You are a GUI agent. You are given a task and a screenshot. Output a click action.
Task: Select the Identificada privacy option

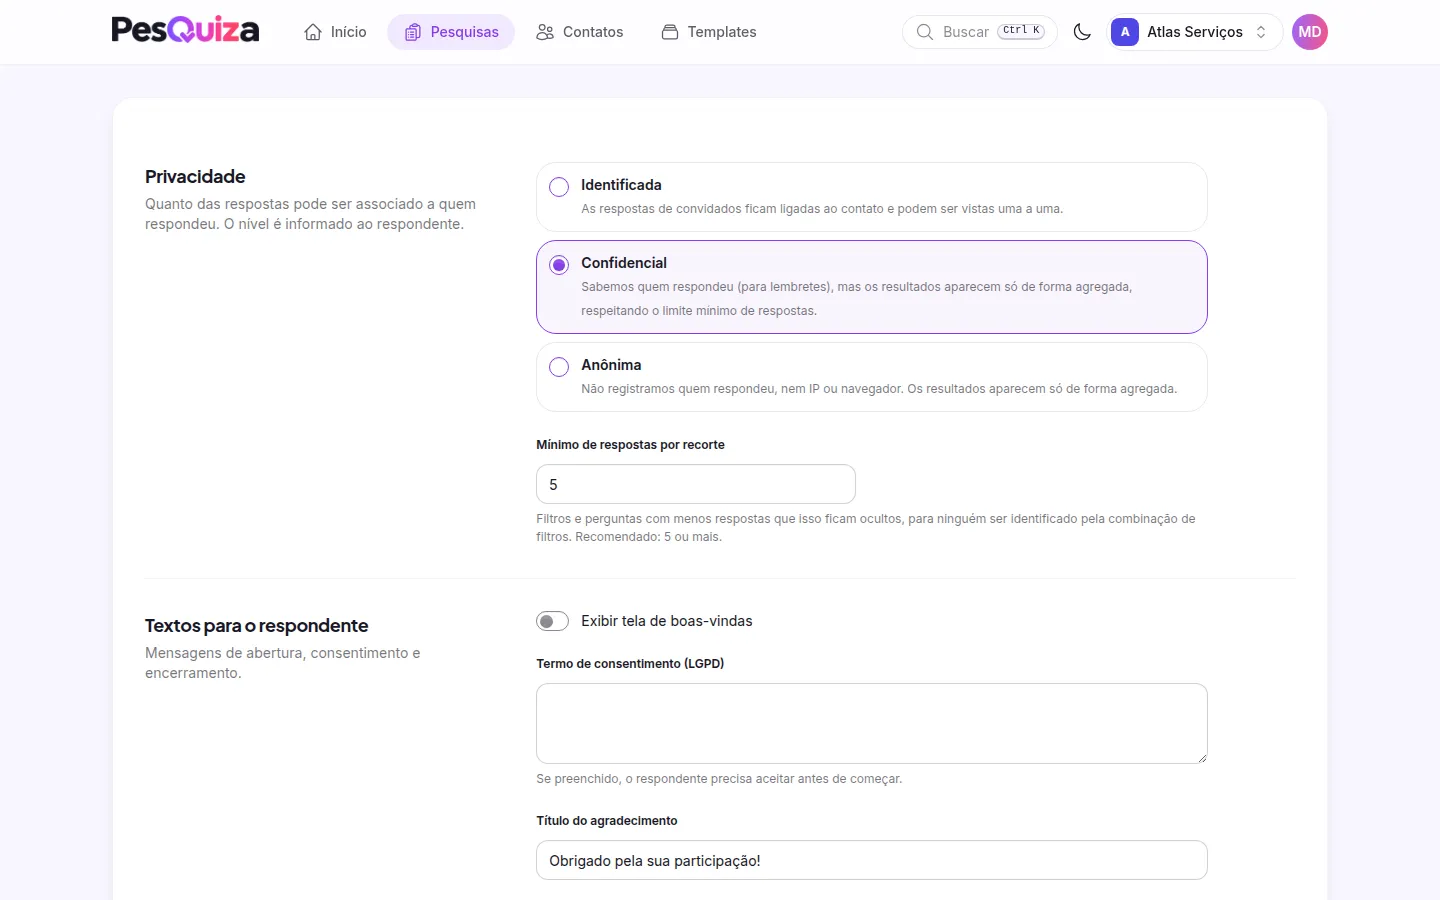[872, 197]
